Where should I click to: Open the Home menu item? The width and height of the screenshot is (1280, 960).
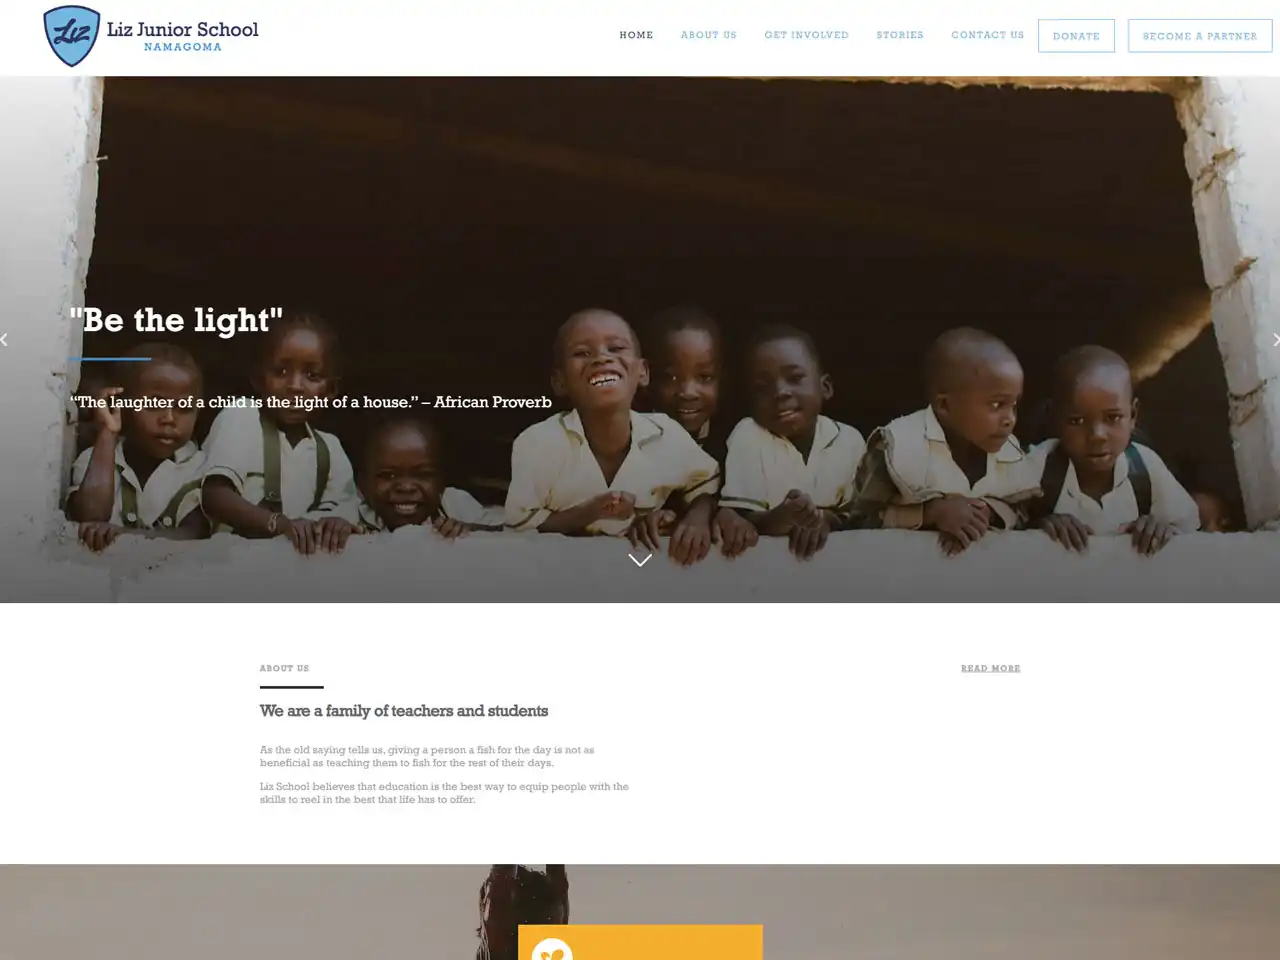point(636,35)
